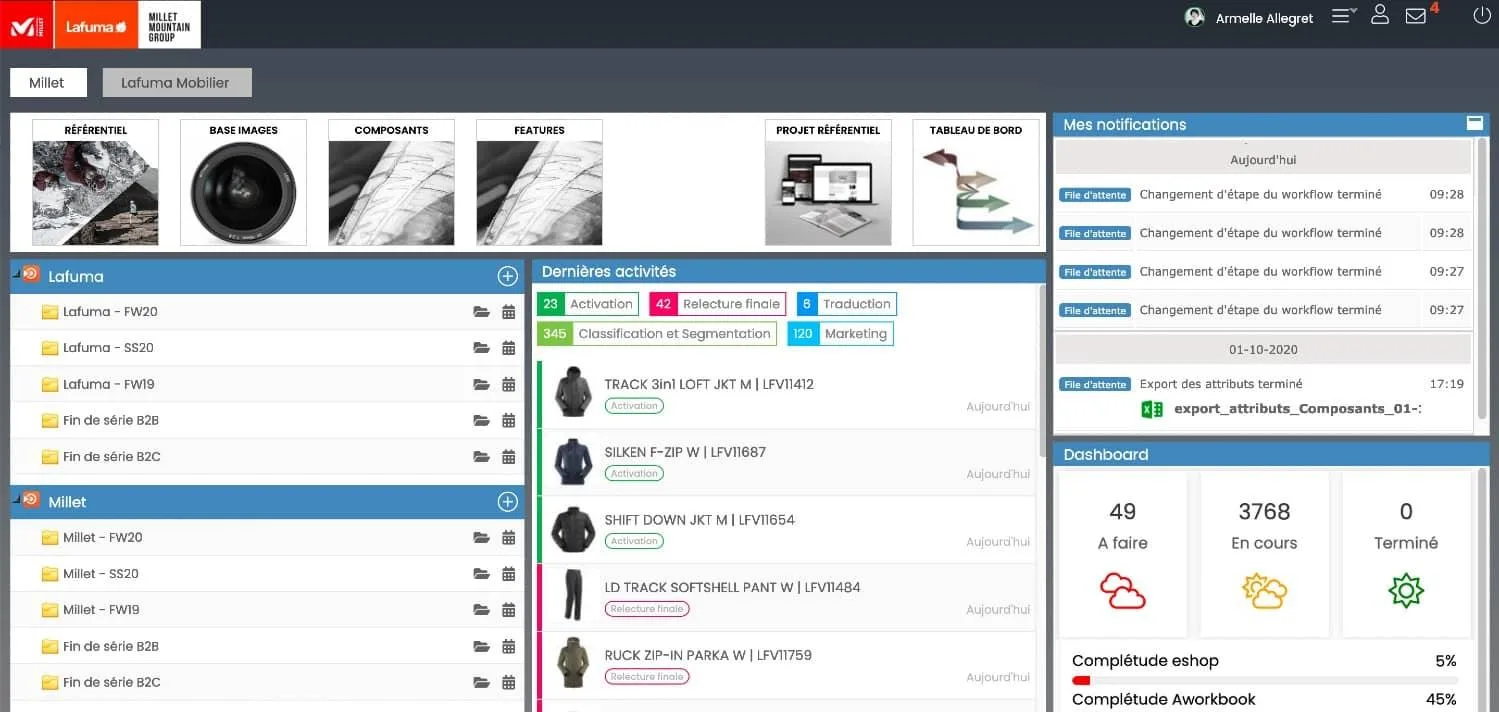This screenshot has width=1499, height=712.
Task: Open the FEATURES tile
Action: click(x=539, y=182)
